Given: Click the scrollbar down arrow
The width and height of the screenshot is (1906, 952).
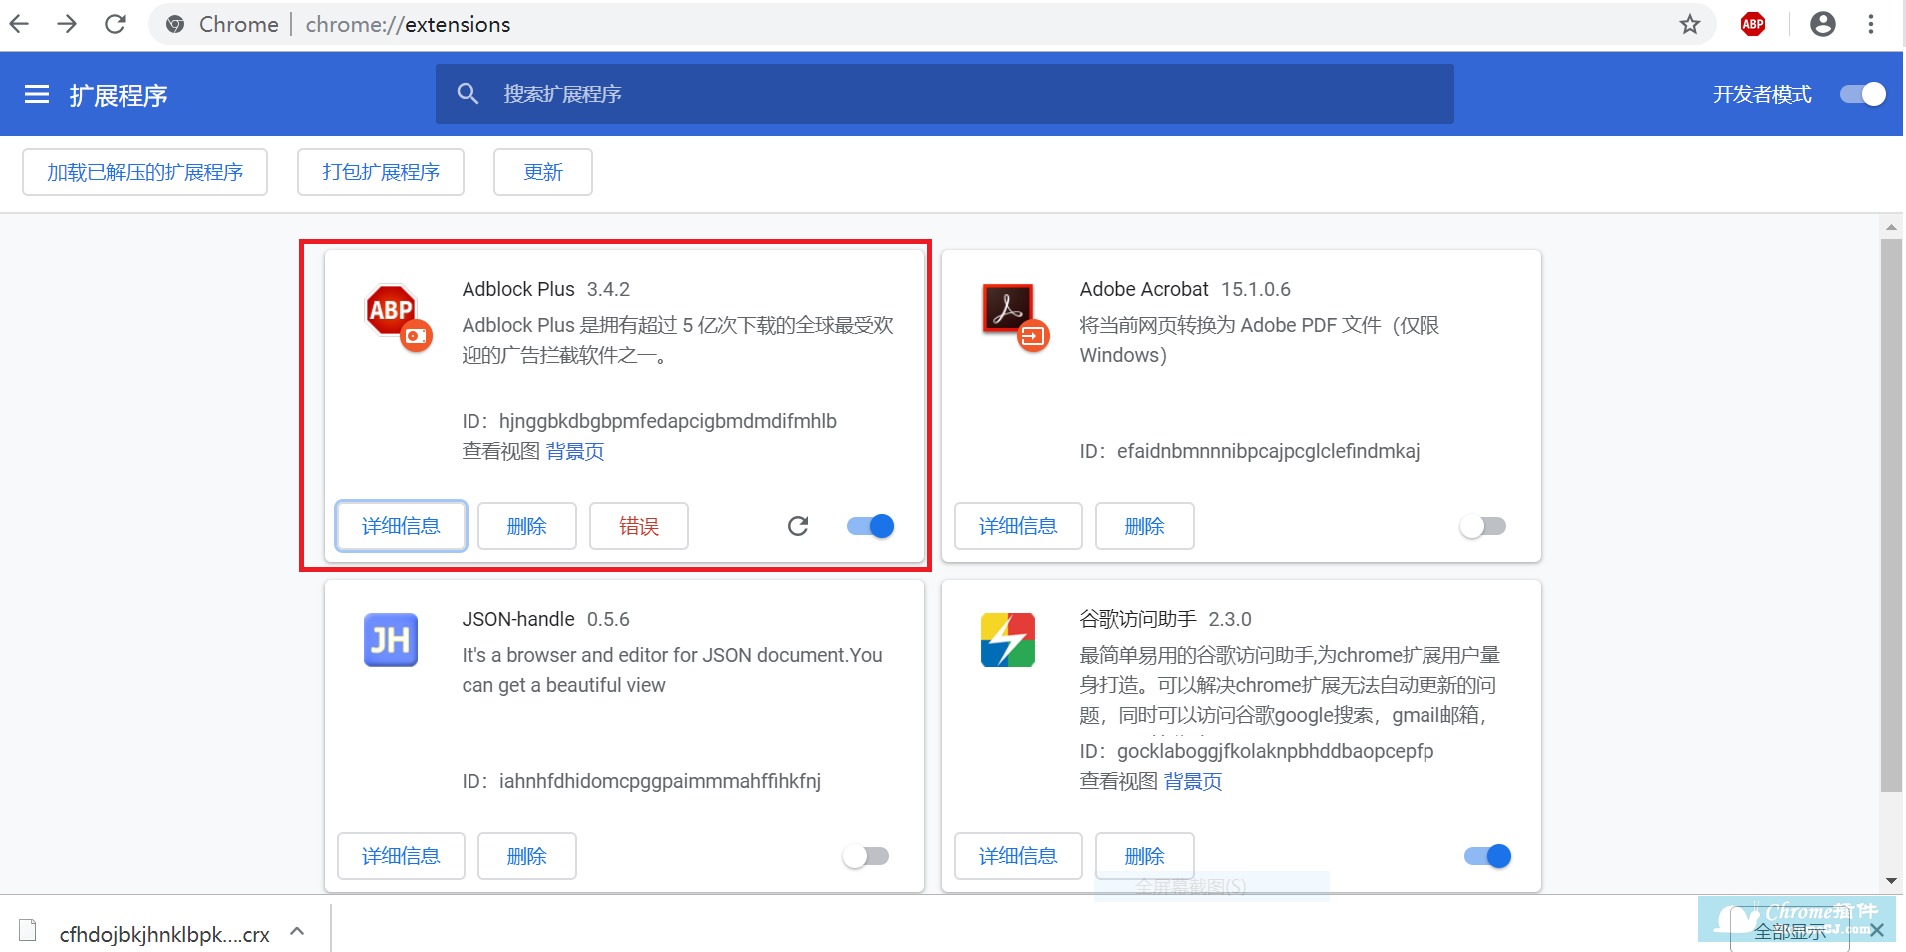Looking at the screenshot, I should [1891, 881].
